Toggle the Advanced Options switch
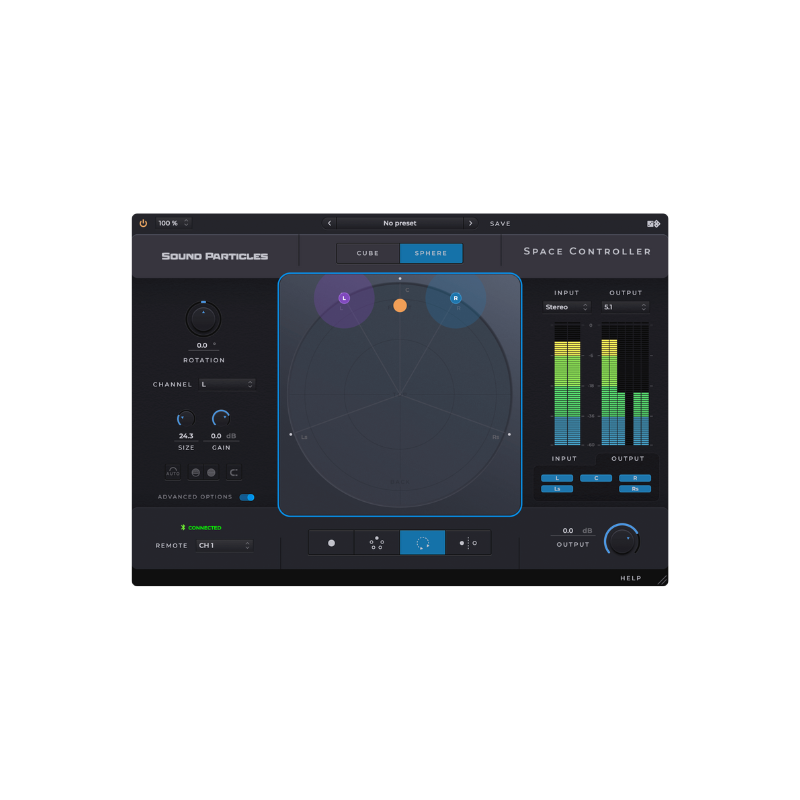Image resolution: width=800 pixels, height=800 pixels. (247, 497)
